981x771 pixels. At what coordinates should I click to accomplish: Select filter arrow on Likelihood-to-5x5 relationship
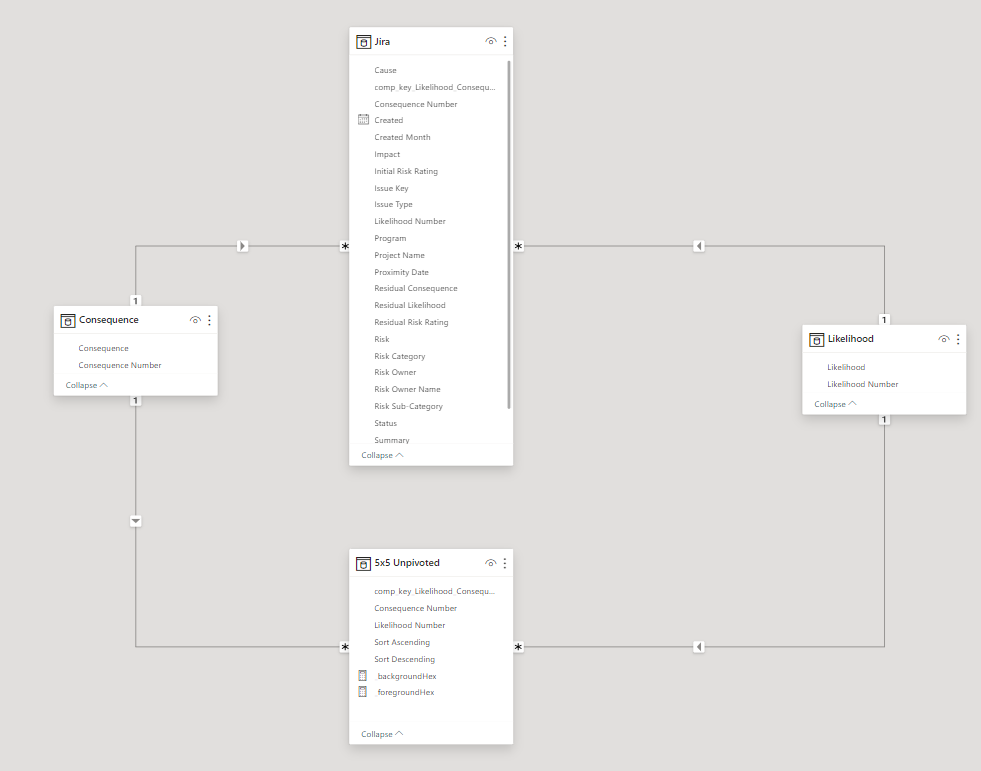click(699, 646)
